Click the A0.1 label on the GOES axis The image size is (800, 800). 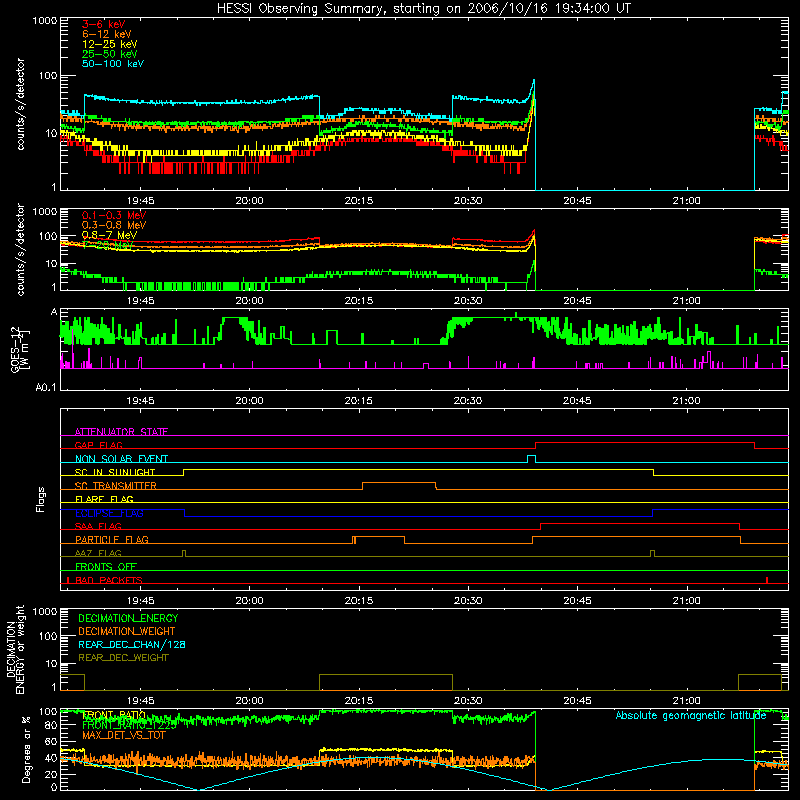[x=46, y=388]
